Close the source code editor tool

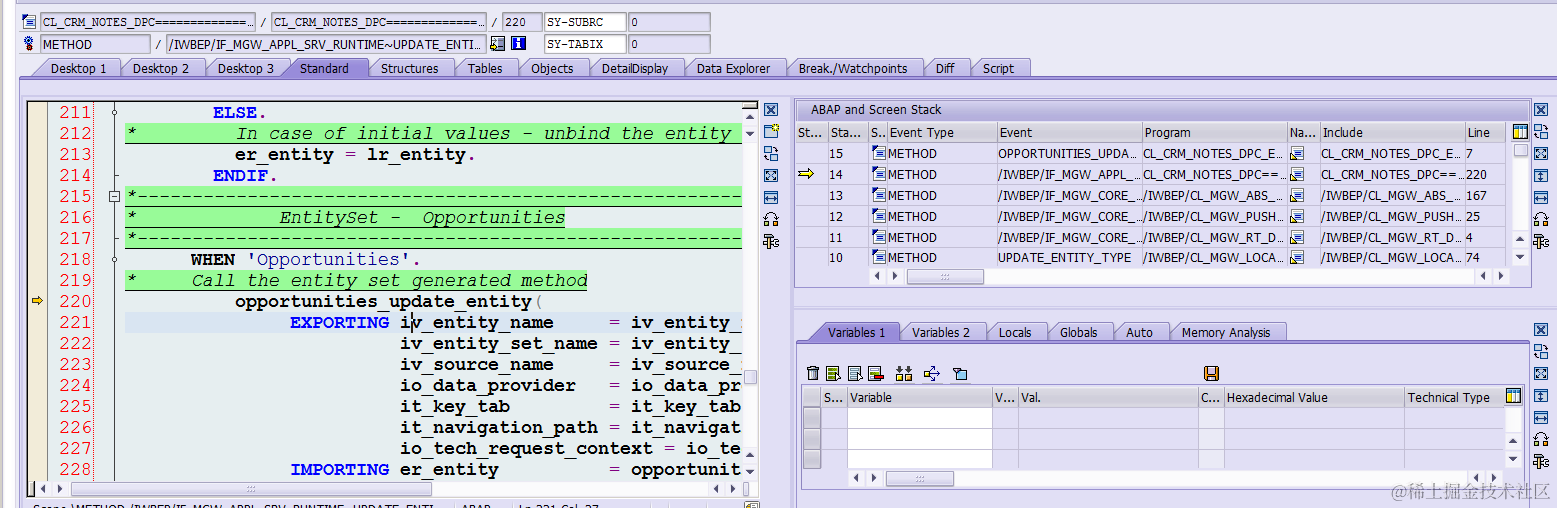click(771, 110)
